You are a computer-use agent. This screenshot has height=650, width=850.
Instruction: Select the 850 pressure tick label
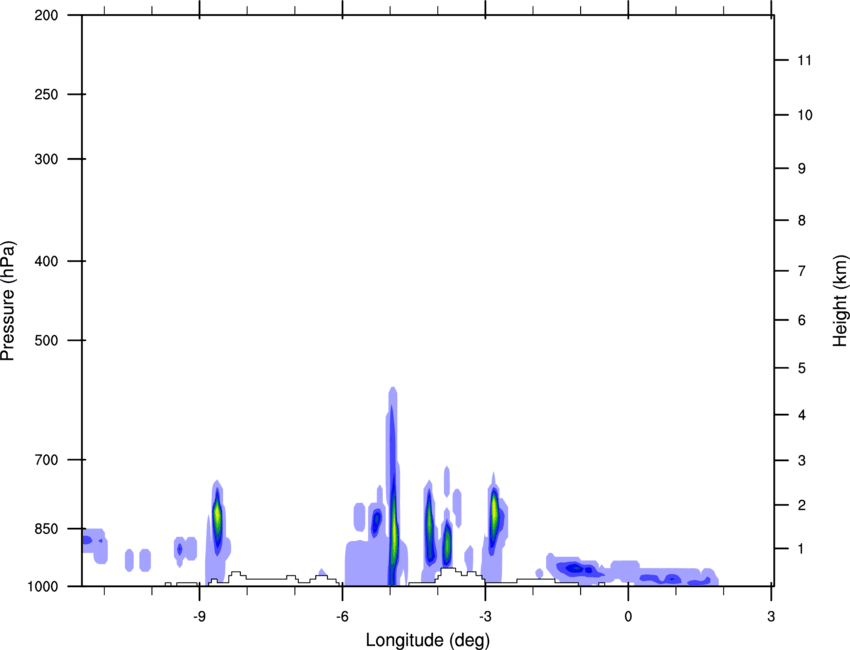pos(46,529)
